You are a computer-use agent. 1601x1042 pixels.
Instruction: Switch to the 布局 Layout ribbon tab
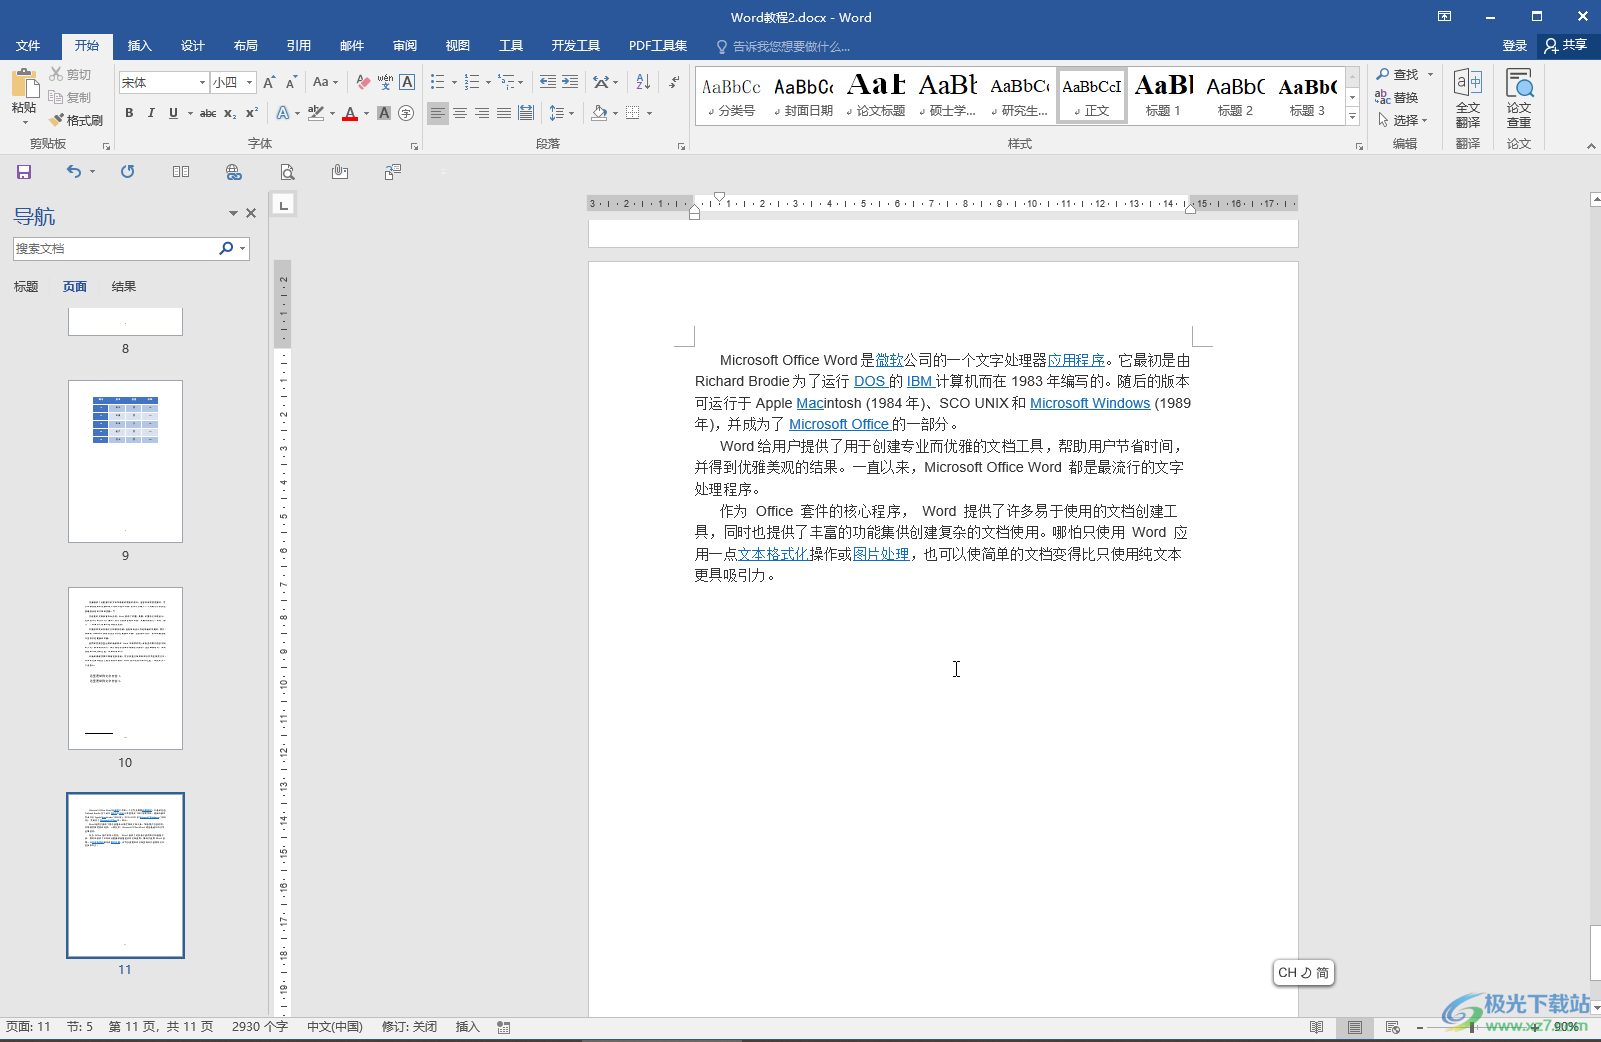[246, 46]
